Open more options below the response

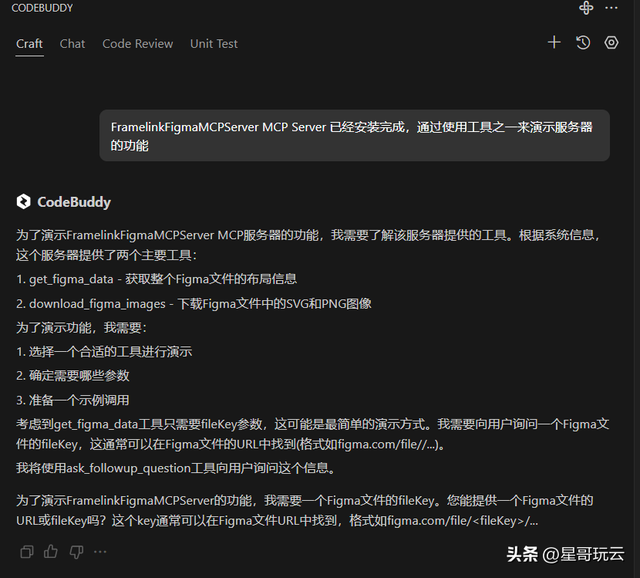(100, 552)
